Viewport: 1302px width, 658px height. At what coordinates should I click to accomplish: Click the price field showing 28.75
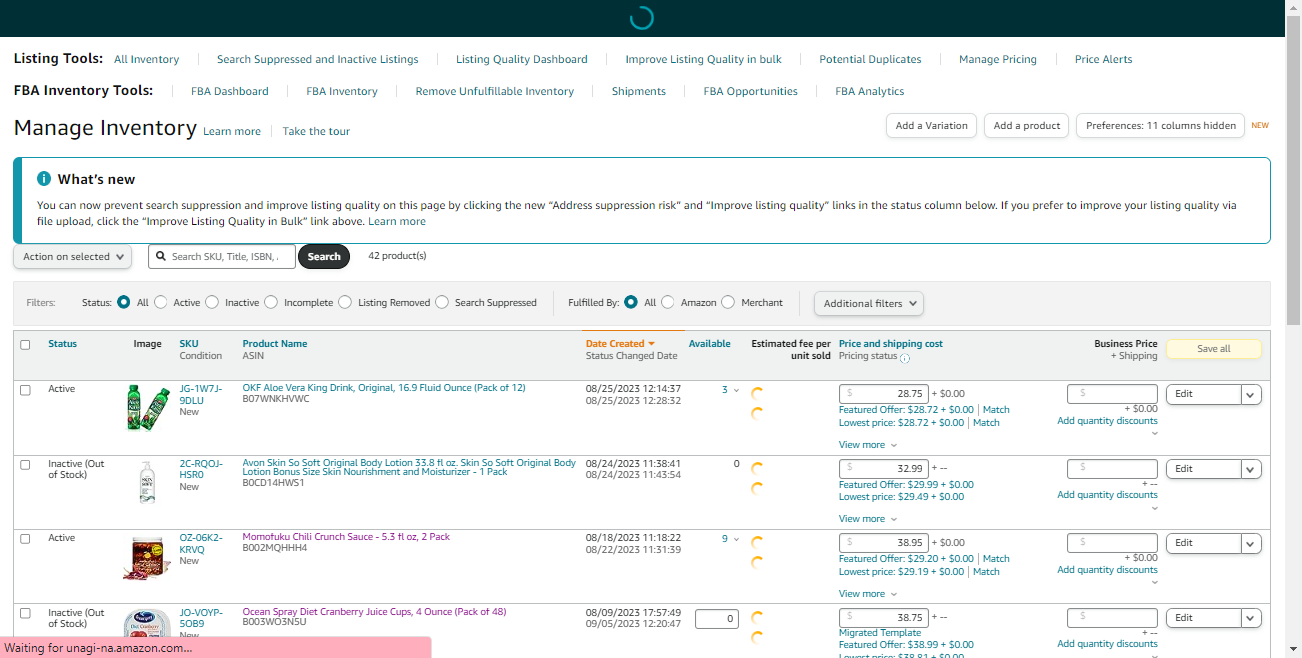click(x=884, y=394)
